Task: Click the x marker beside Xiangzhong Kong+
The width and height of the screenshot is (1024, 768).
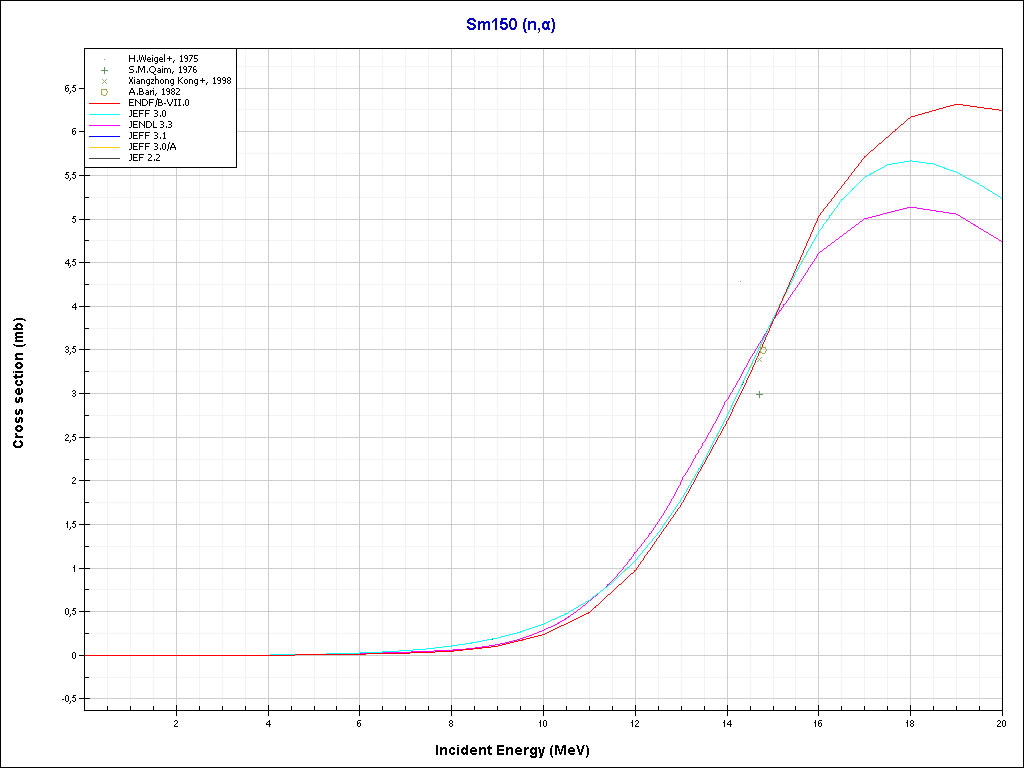Action: click(x=104, y=81)
